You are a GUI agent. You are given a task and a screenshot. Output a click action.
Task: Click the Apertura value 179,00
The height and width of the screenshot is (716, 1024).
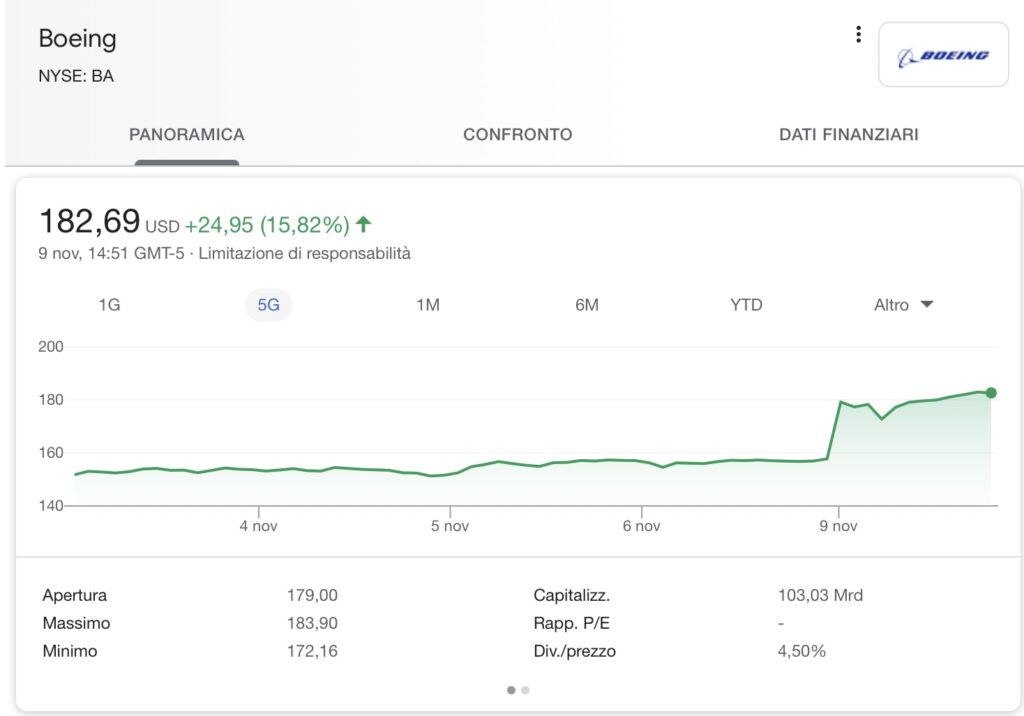pos(312,595)
